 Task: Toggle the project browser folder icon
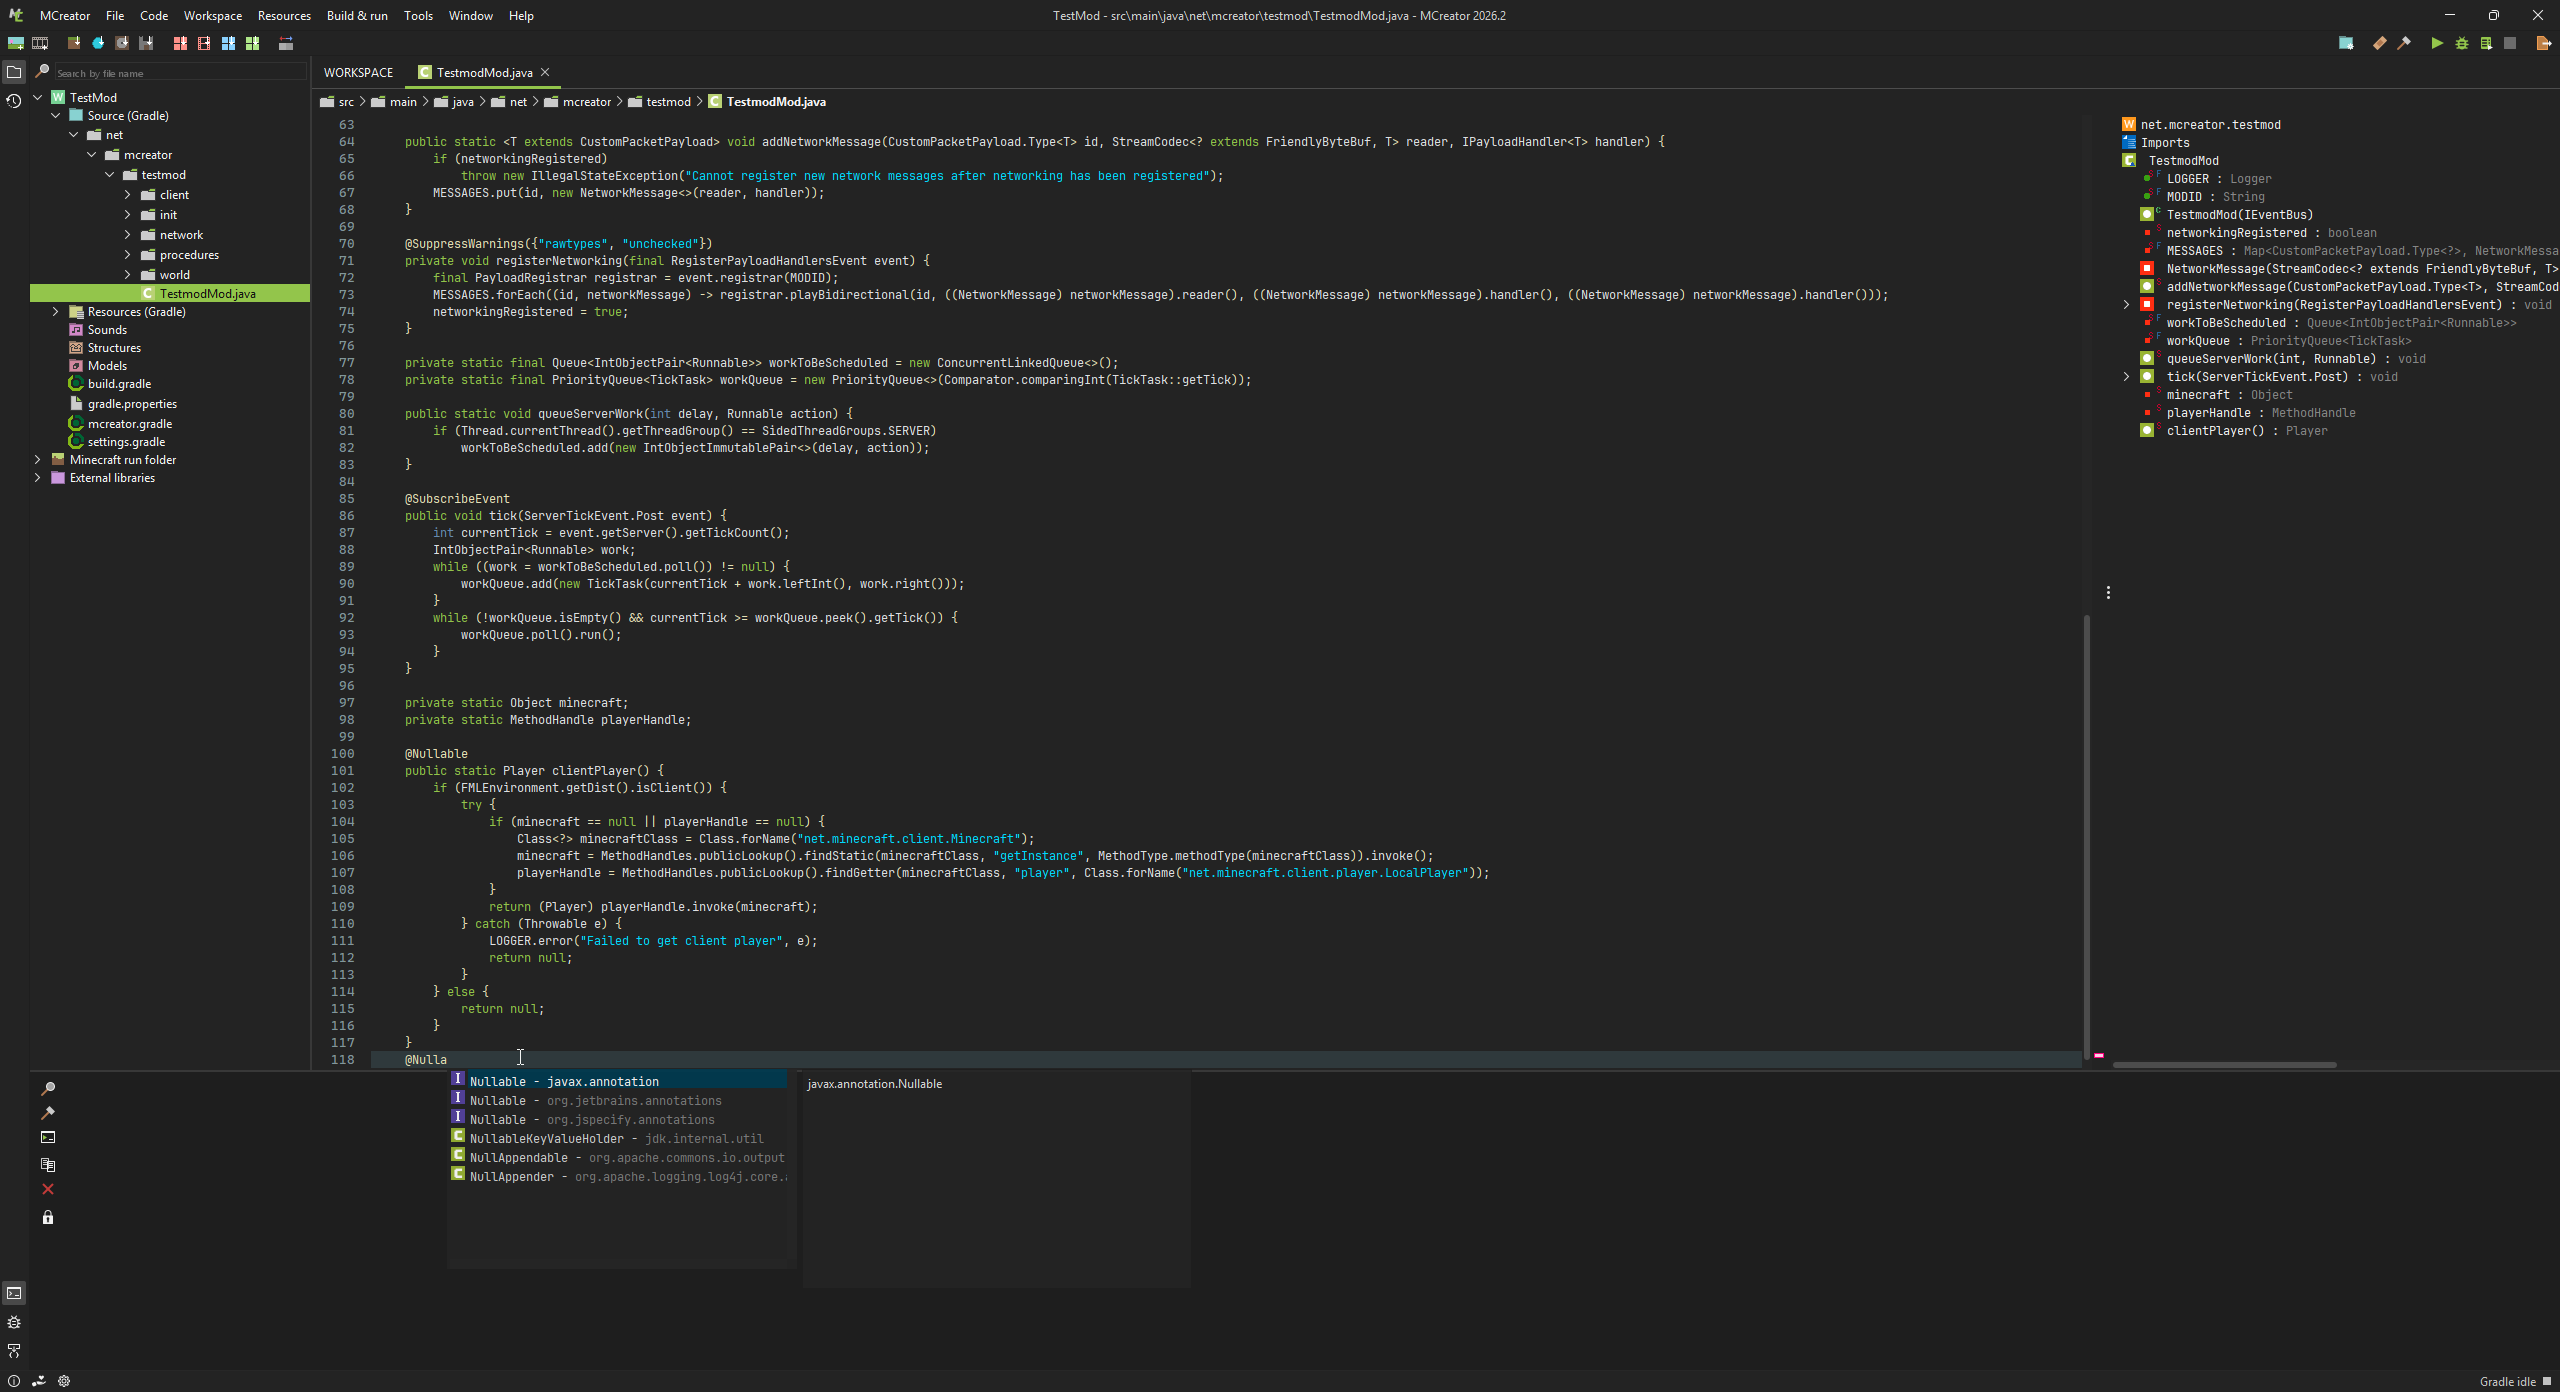coord(14,72)
